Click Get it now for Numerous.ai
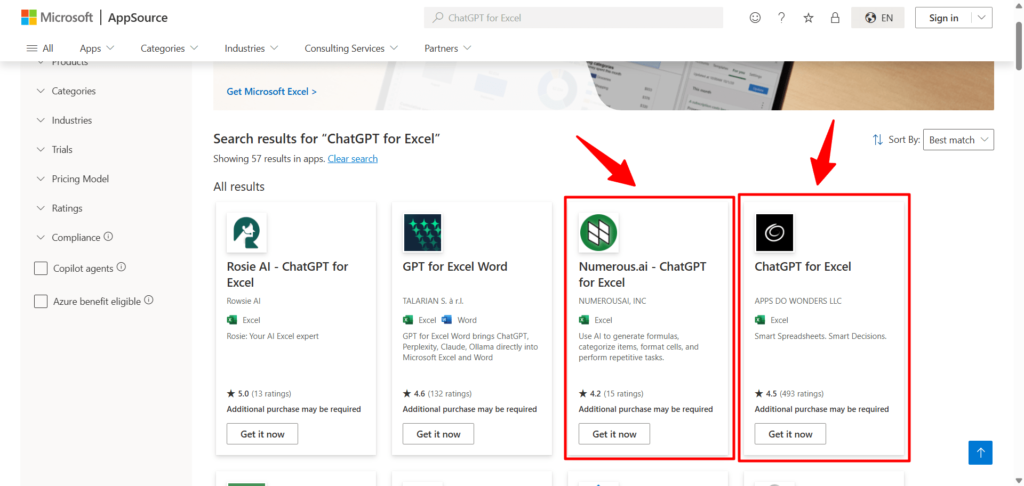 click(x=614, y=434)
